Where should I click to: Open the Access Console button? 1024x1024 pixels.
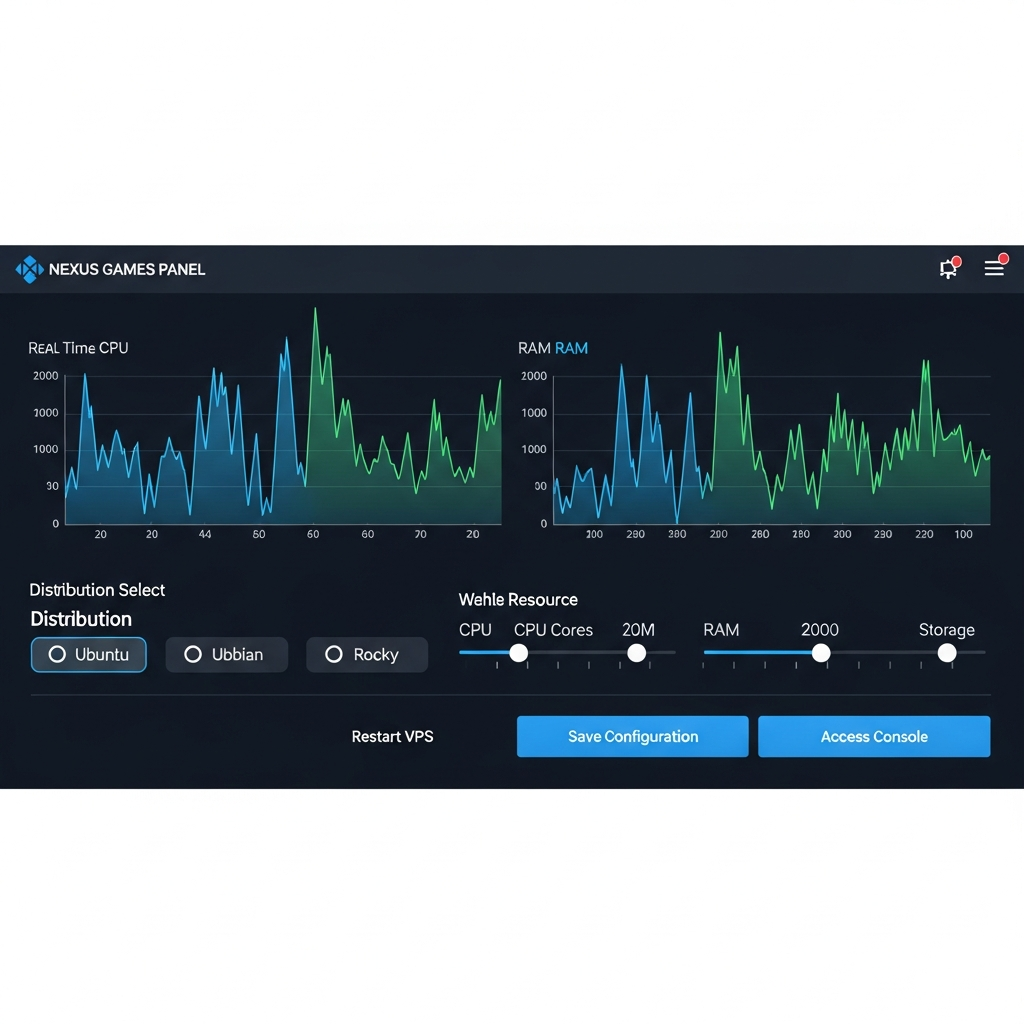point(873,737)
